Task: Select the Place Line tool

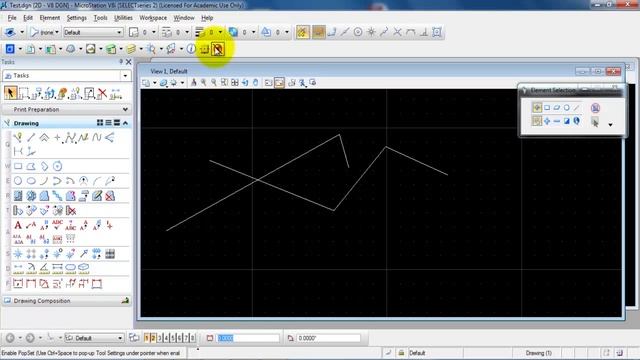Action: point(31,138)
